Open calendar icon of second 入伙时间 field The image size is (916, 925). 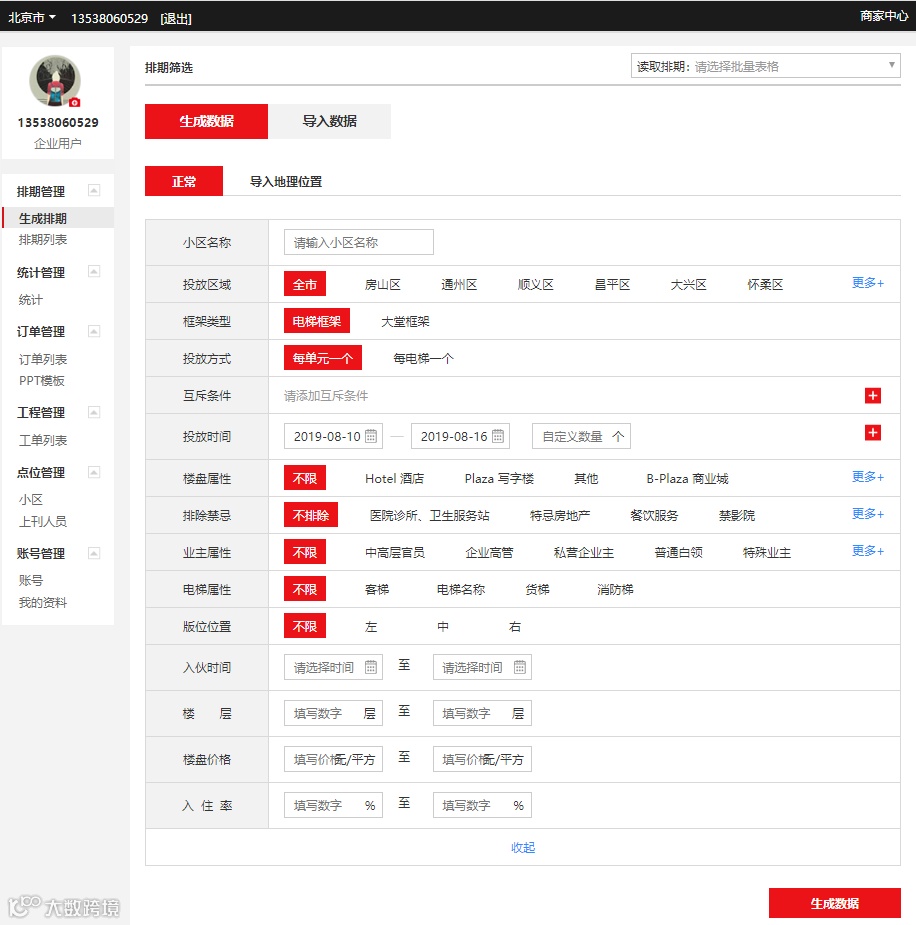(x=520, y=667)
